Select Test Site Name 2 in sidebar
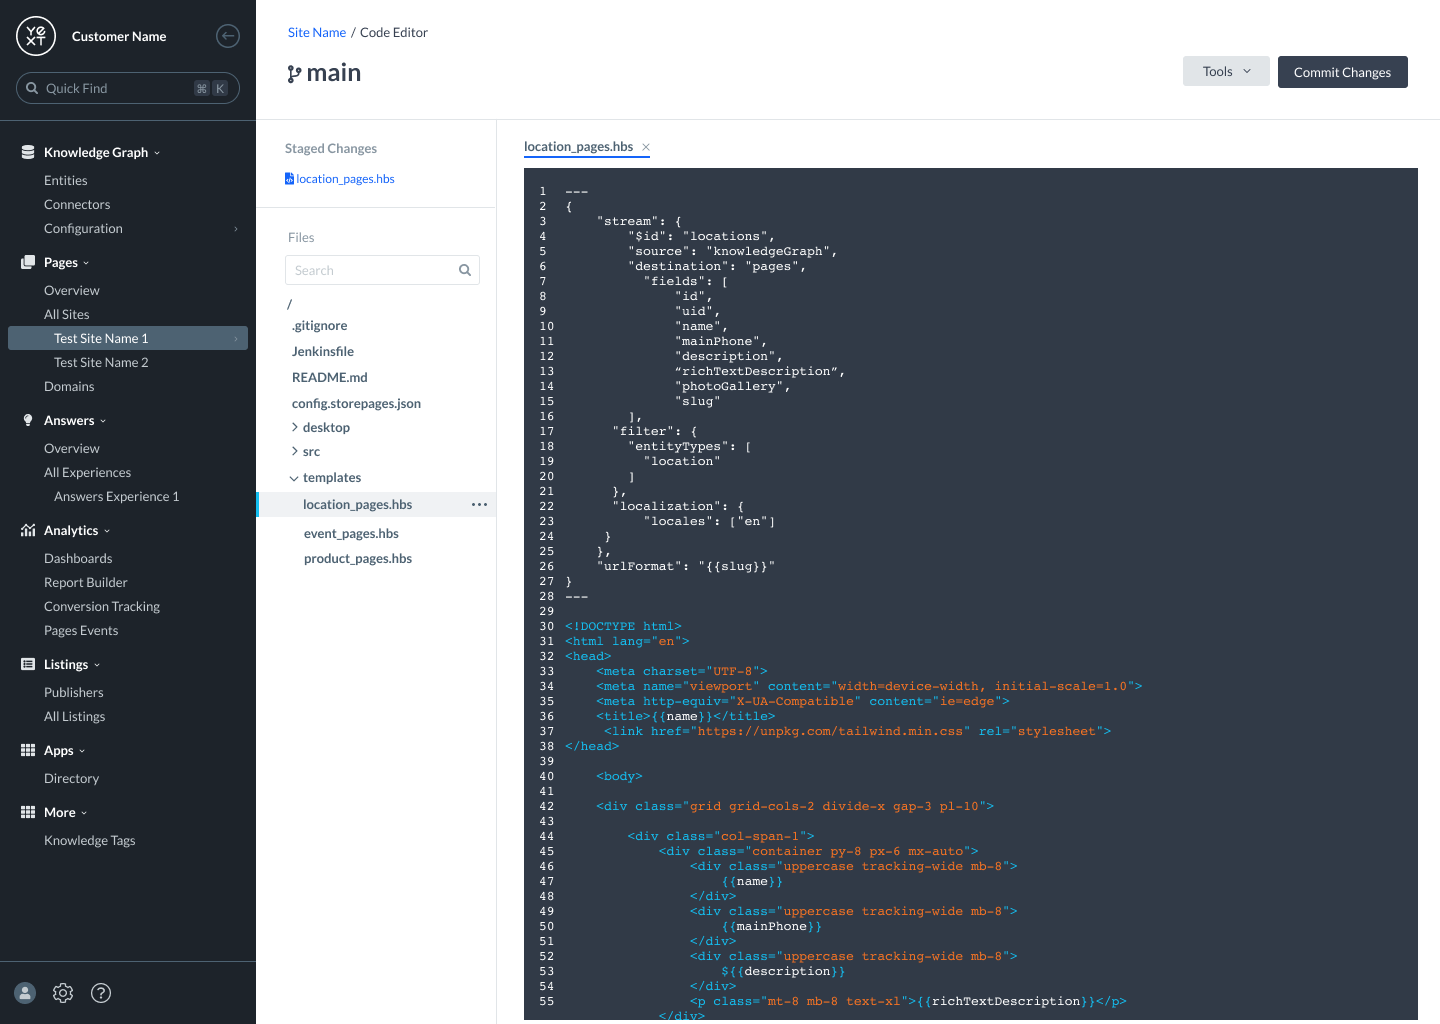This screenshot has width=1440, height=1024. pos(101,362)
